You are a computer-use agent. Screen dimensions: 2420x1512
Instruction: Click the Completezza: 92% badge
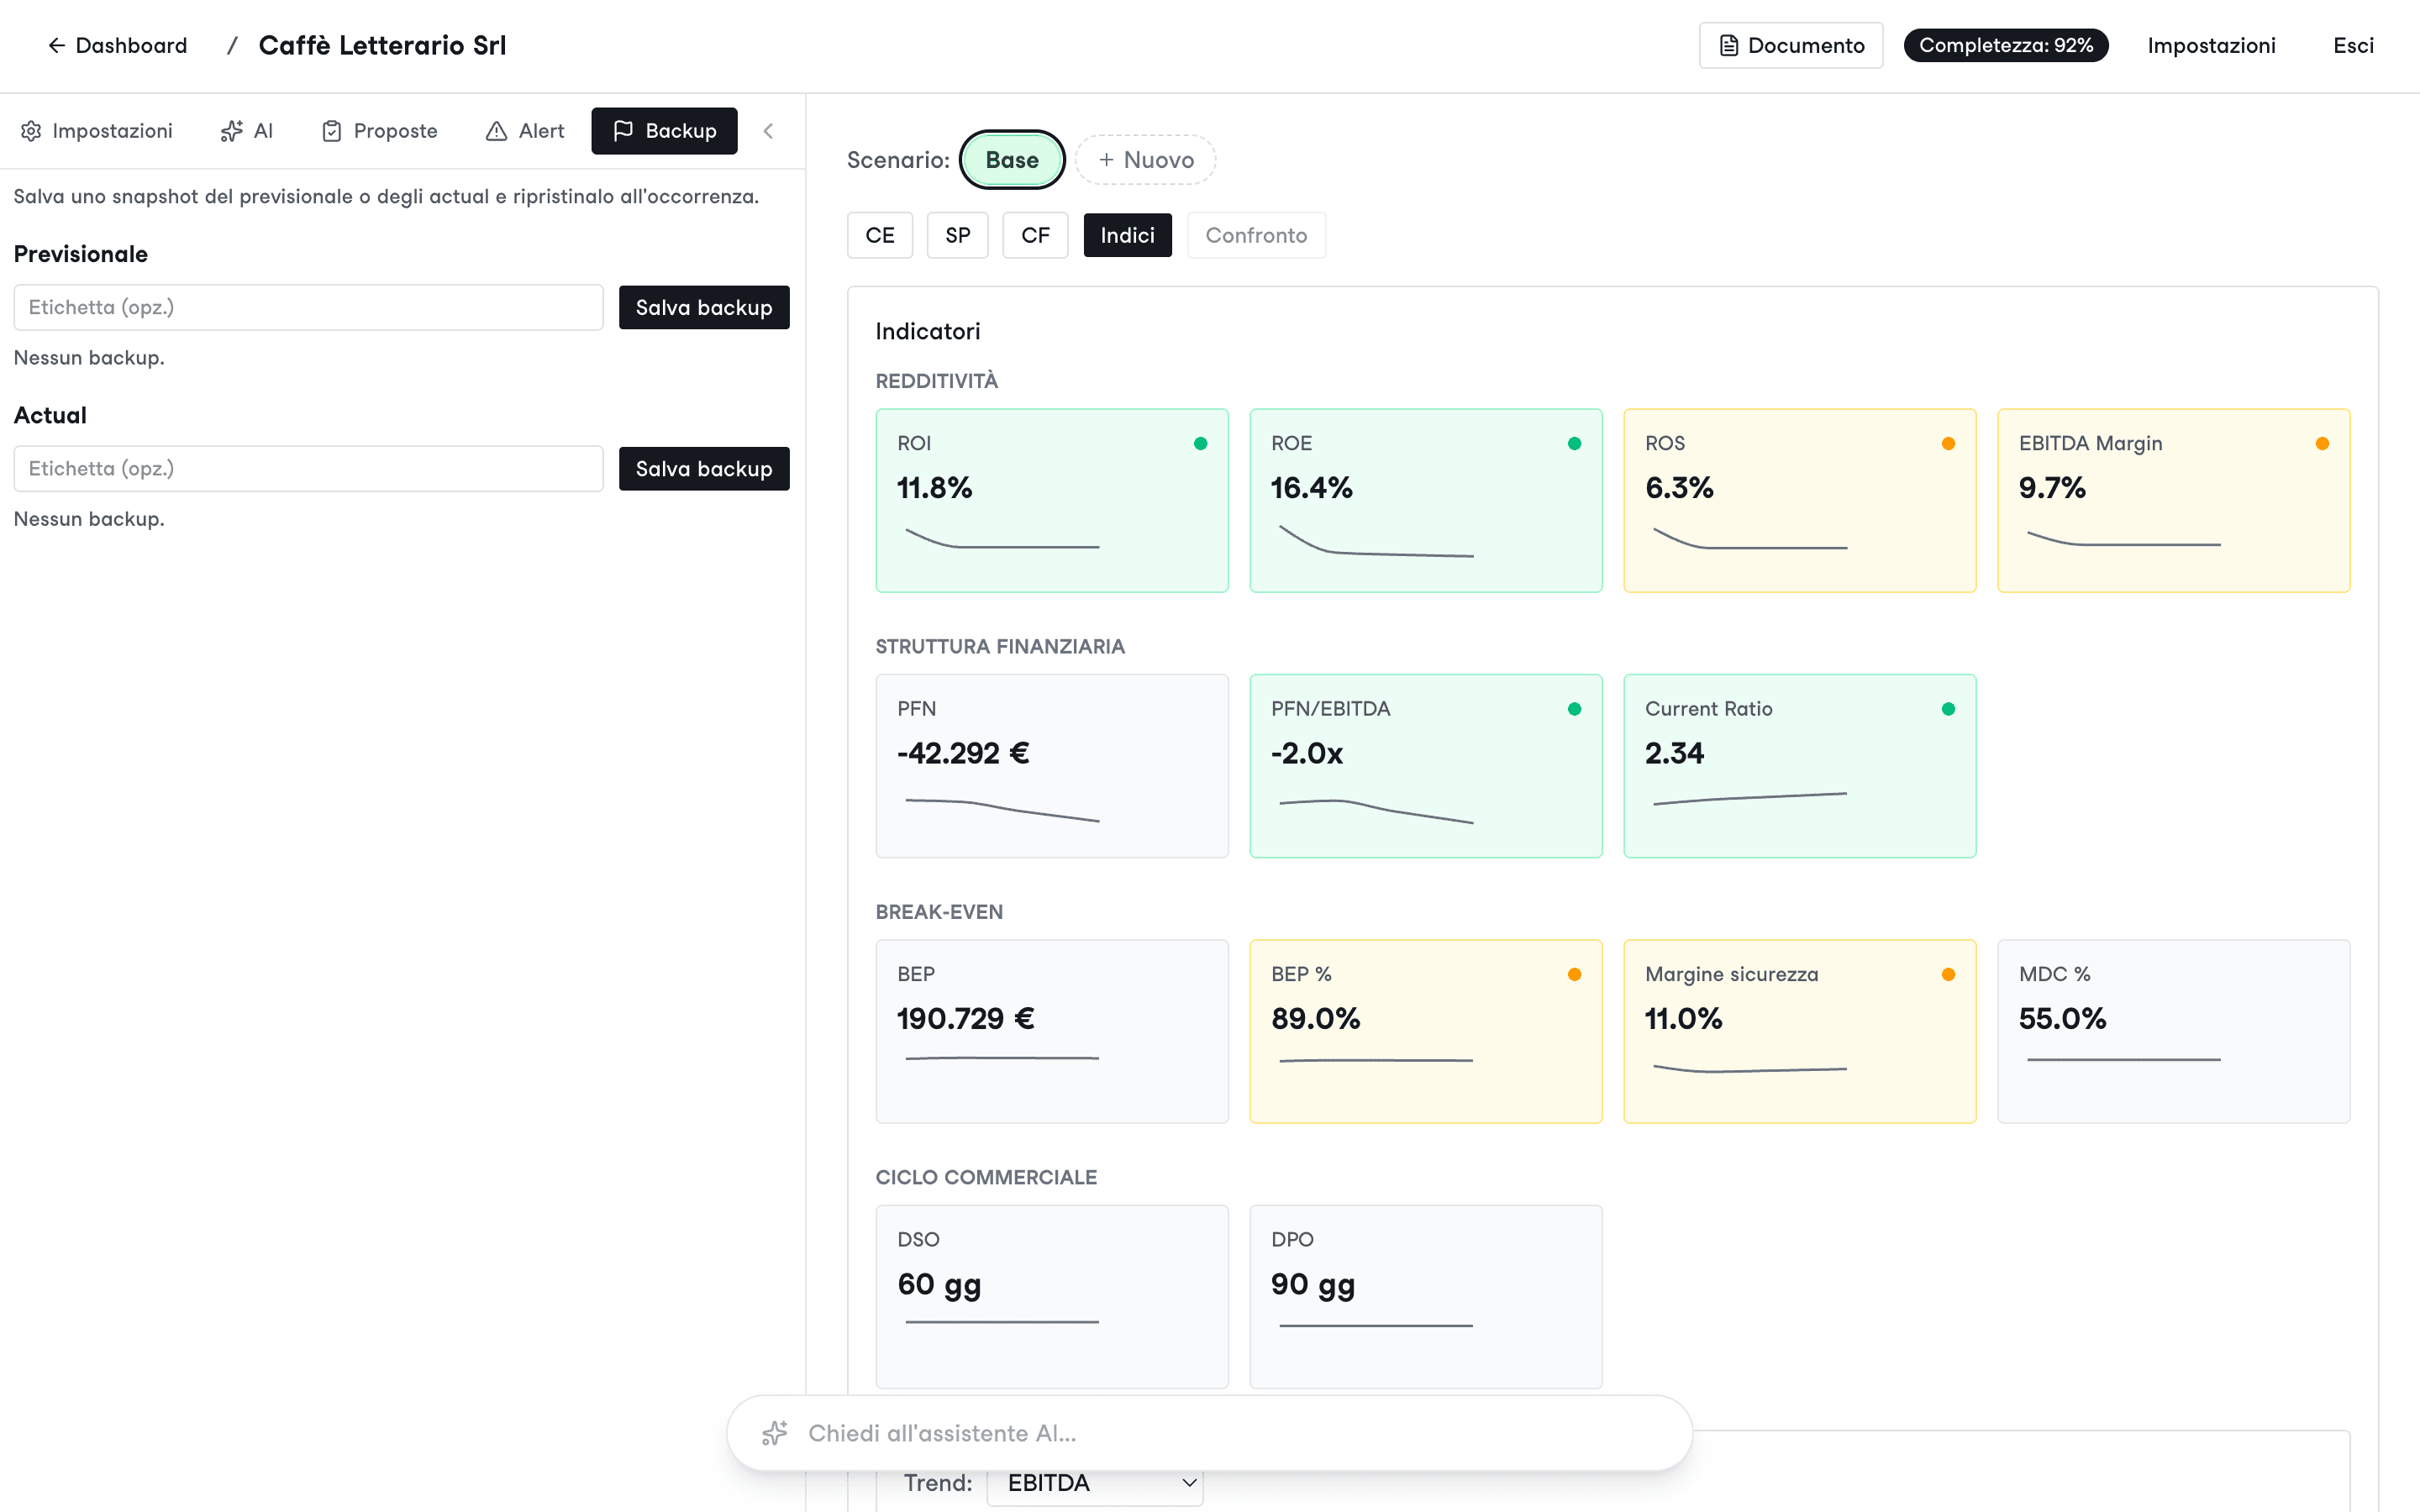pyautogui.click(x=2005, y=45)
